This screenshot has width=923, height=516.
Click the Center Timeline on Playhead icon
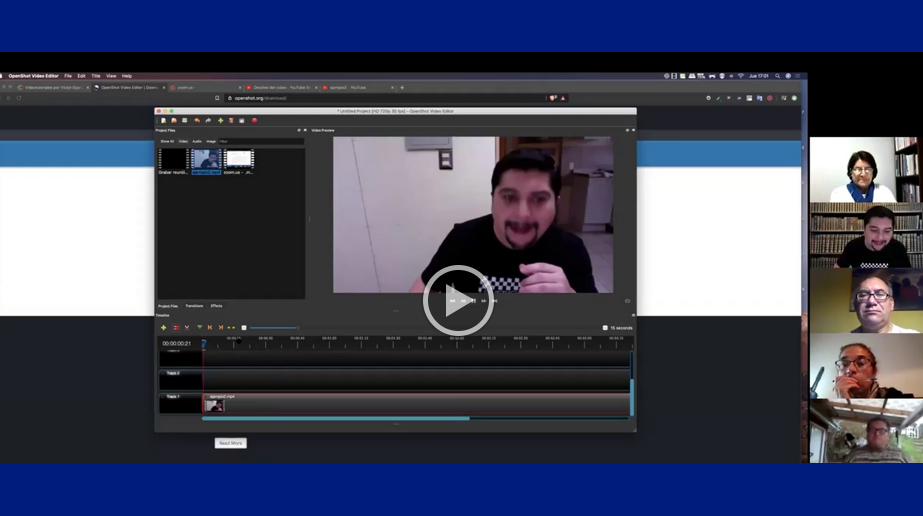(231, 328)
